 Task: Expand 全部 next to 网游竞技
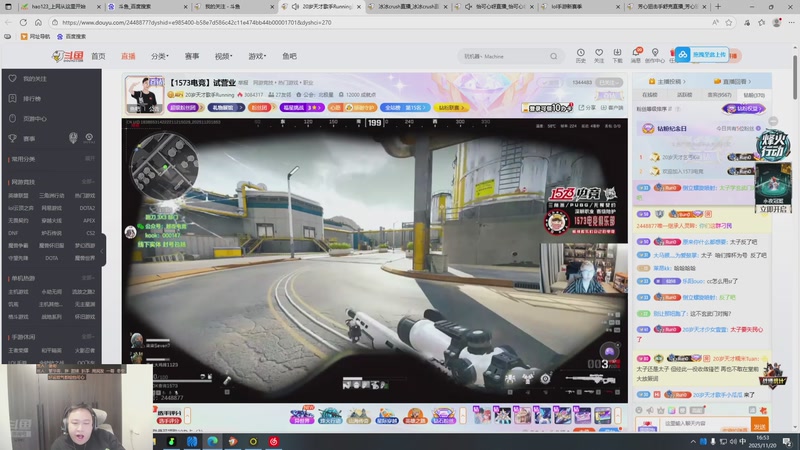[x=88, y=182]
